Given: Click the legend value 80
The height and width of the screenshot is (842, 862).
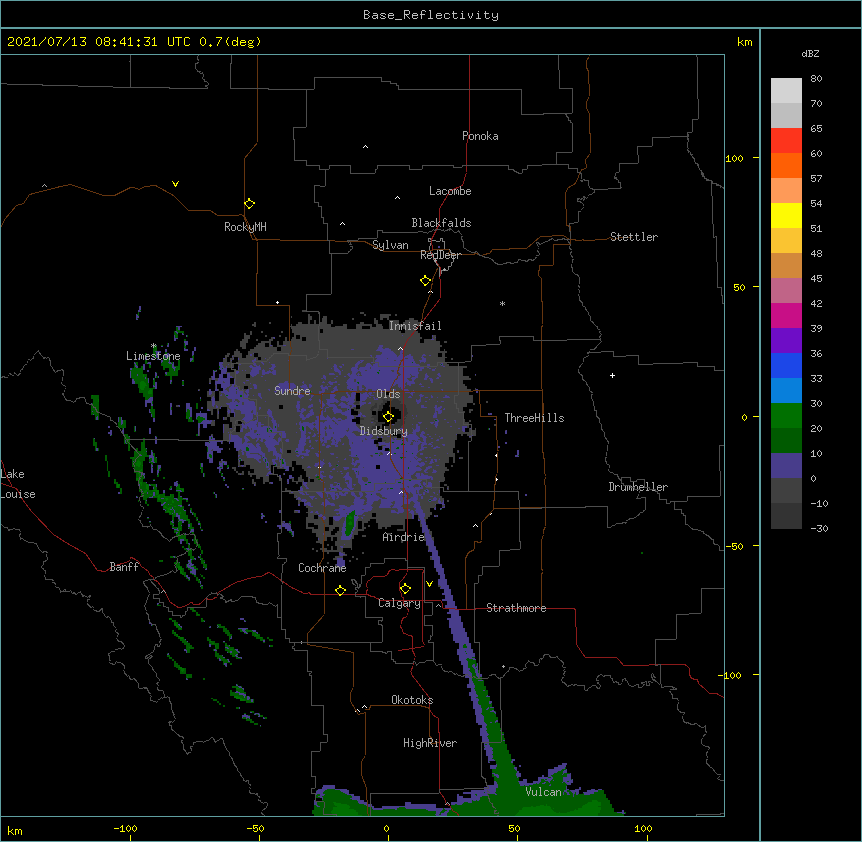Looking at the screenshot, I should 816,78.
